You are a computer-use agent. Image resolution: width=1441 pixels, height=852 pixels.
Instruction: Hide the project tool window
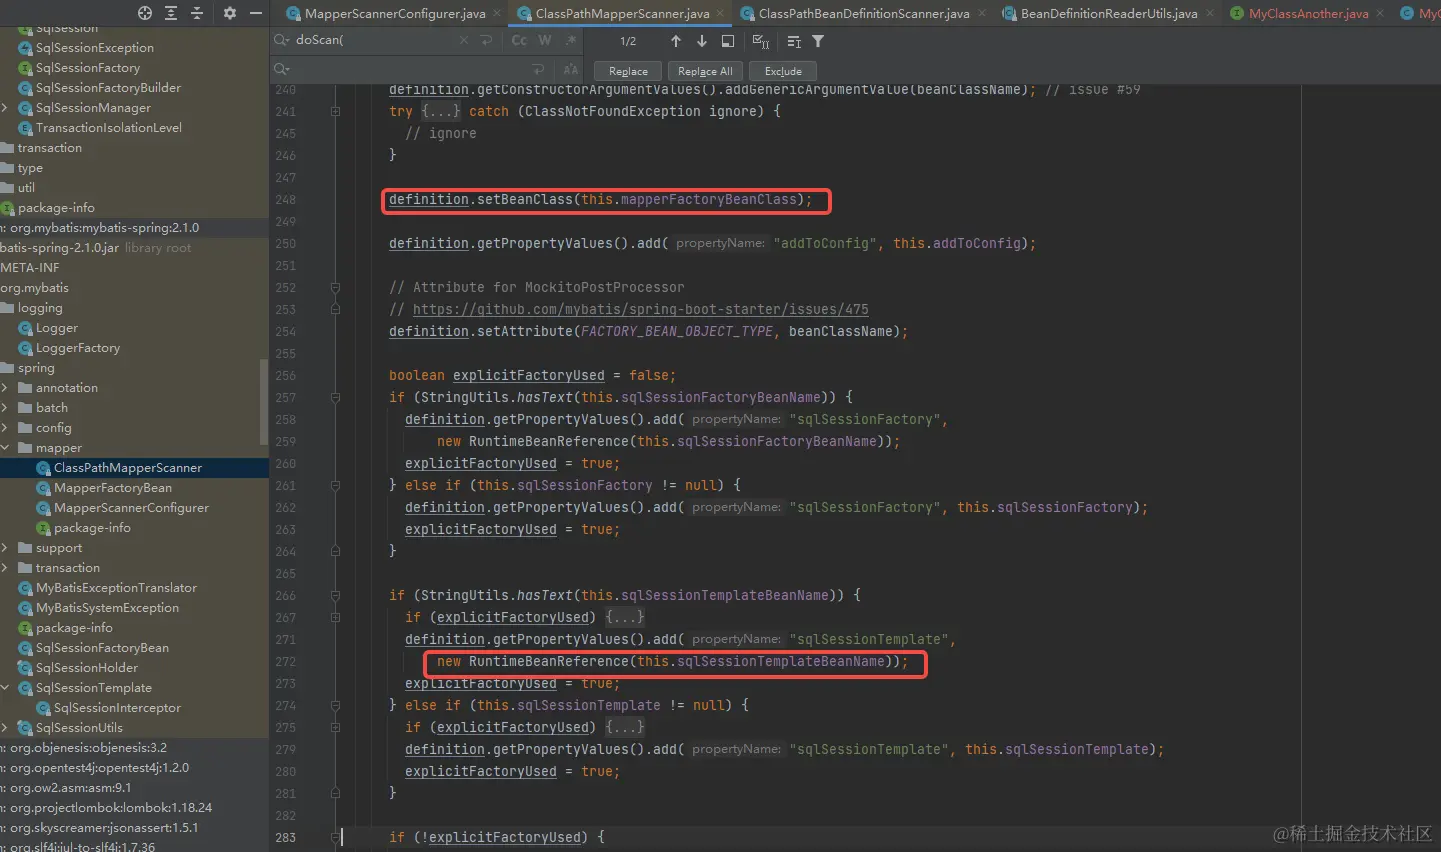tap(256, 13)
